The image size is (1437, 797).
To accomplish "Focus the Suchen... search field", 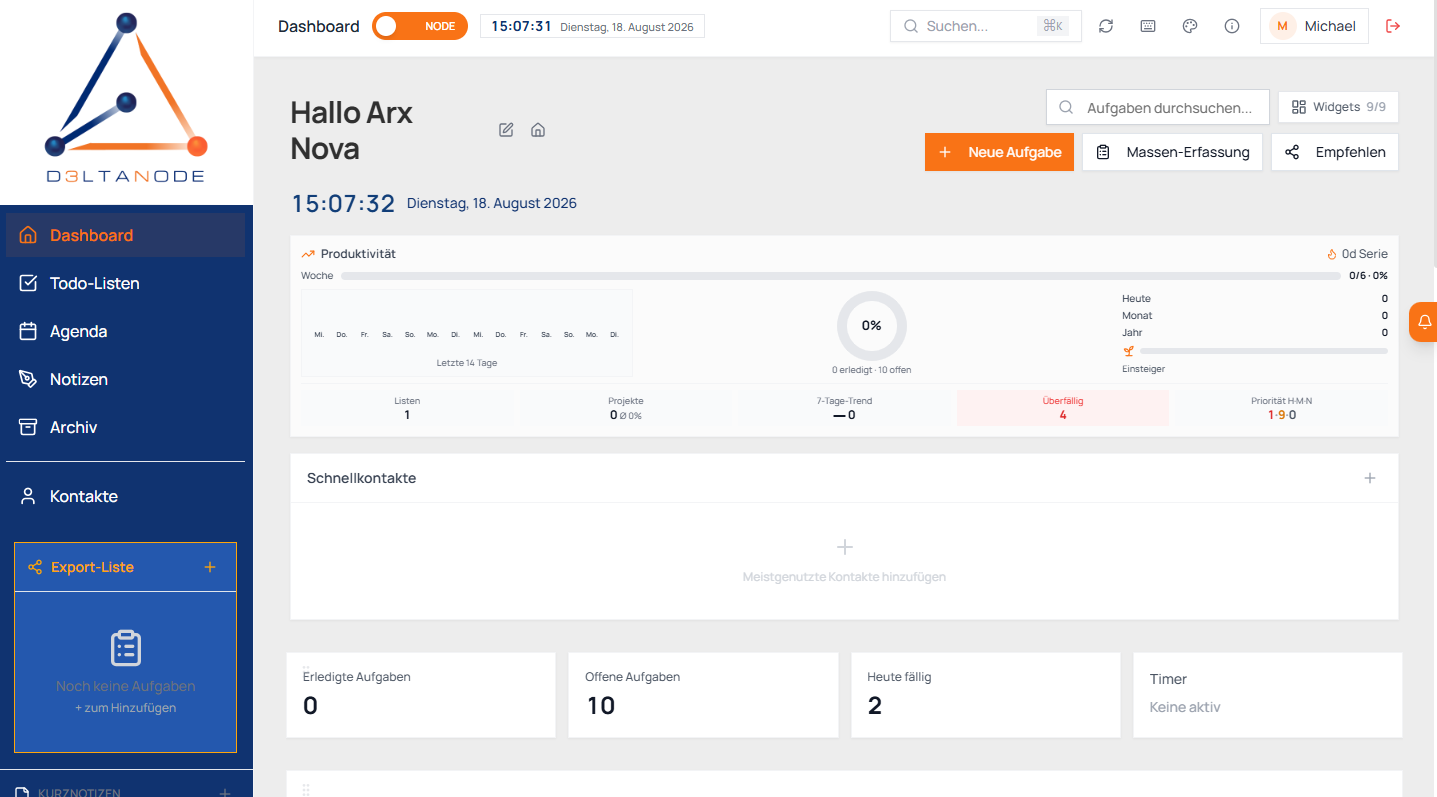I will point(986,26).
